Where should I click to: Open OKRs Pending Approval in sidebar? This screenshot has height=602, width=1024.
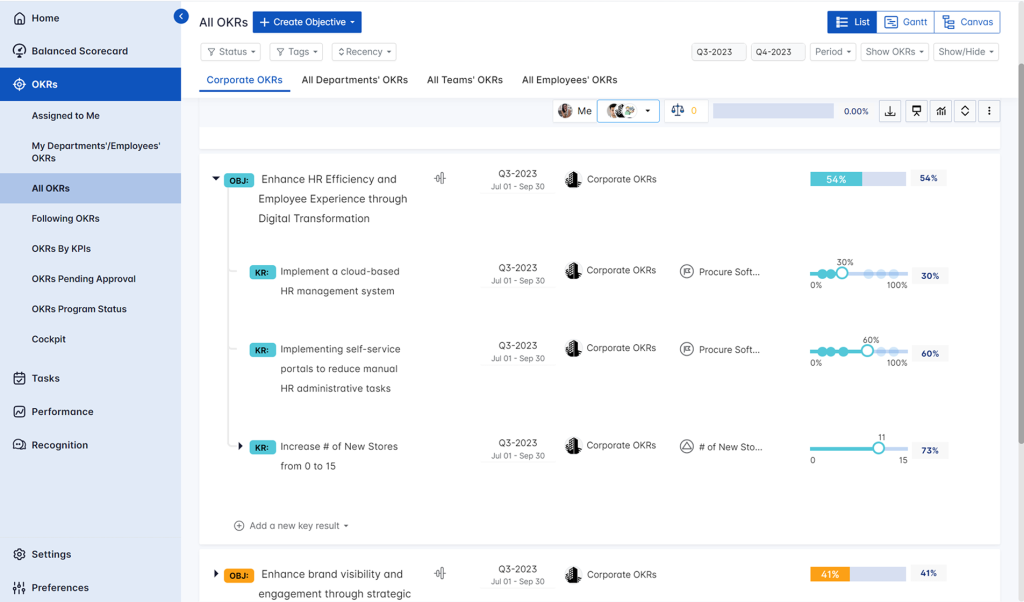83,279
